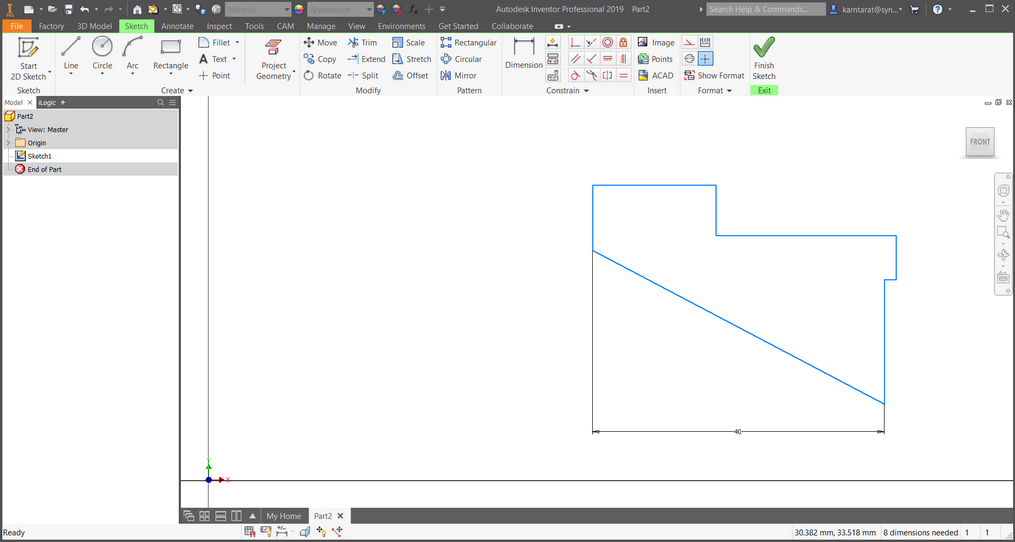
Task: Choose the Project Geometry tool
Action: (x=274, y=57)
